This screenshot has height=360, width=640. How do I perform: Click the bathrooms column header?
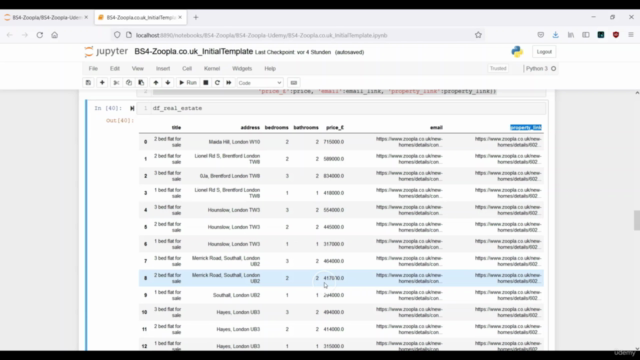[x=306, y=128]
